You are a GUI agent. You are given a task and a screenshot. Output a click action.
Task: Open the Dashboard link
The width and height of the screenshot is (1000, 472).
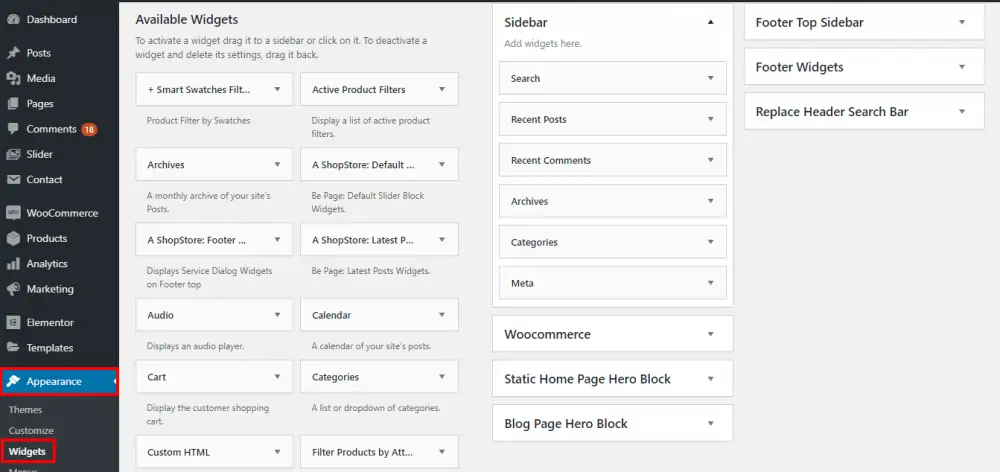(52, 20)
